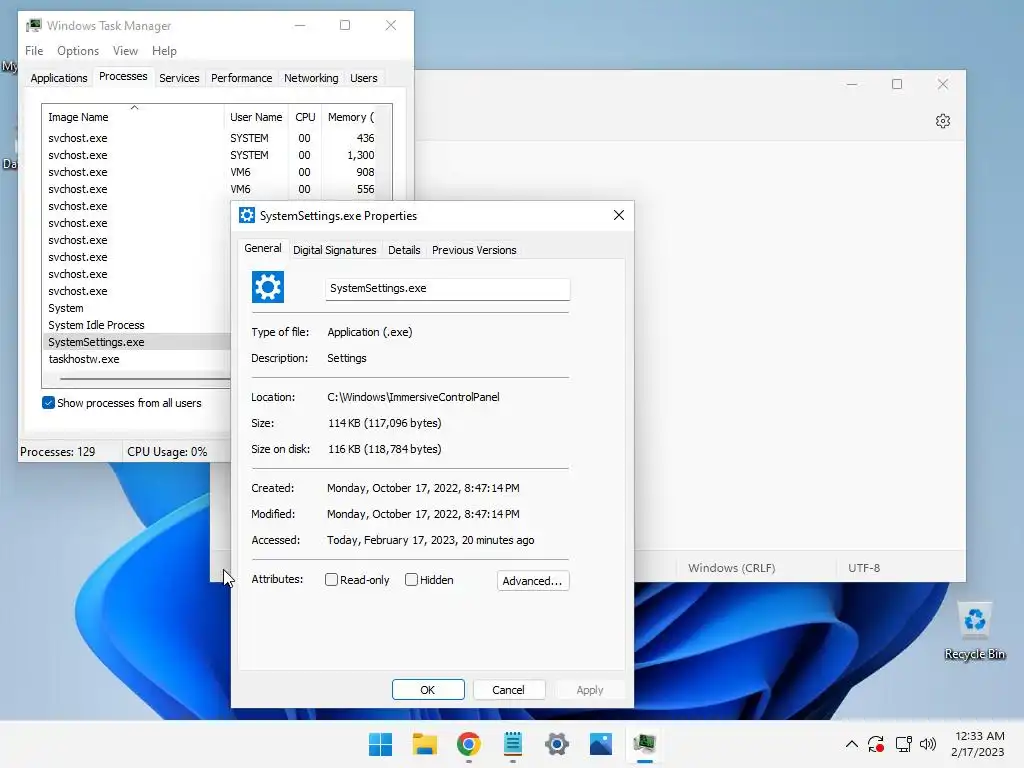Image resolution: width=1024 pixels, height=768 pixels.
Task: Click SystemSettings gear icon in Properties title bar
Action: (x=247, y=216)
